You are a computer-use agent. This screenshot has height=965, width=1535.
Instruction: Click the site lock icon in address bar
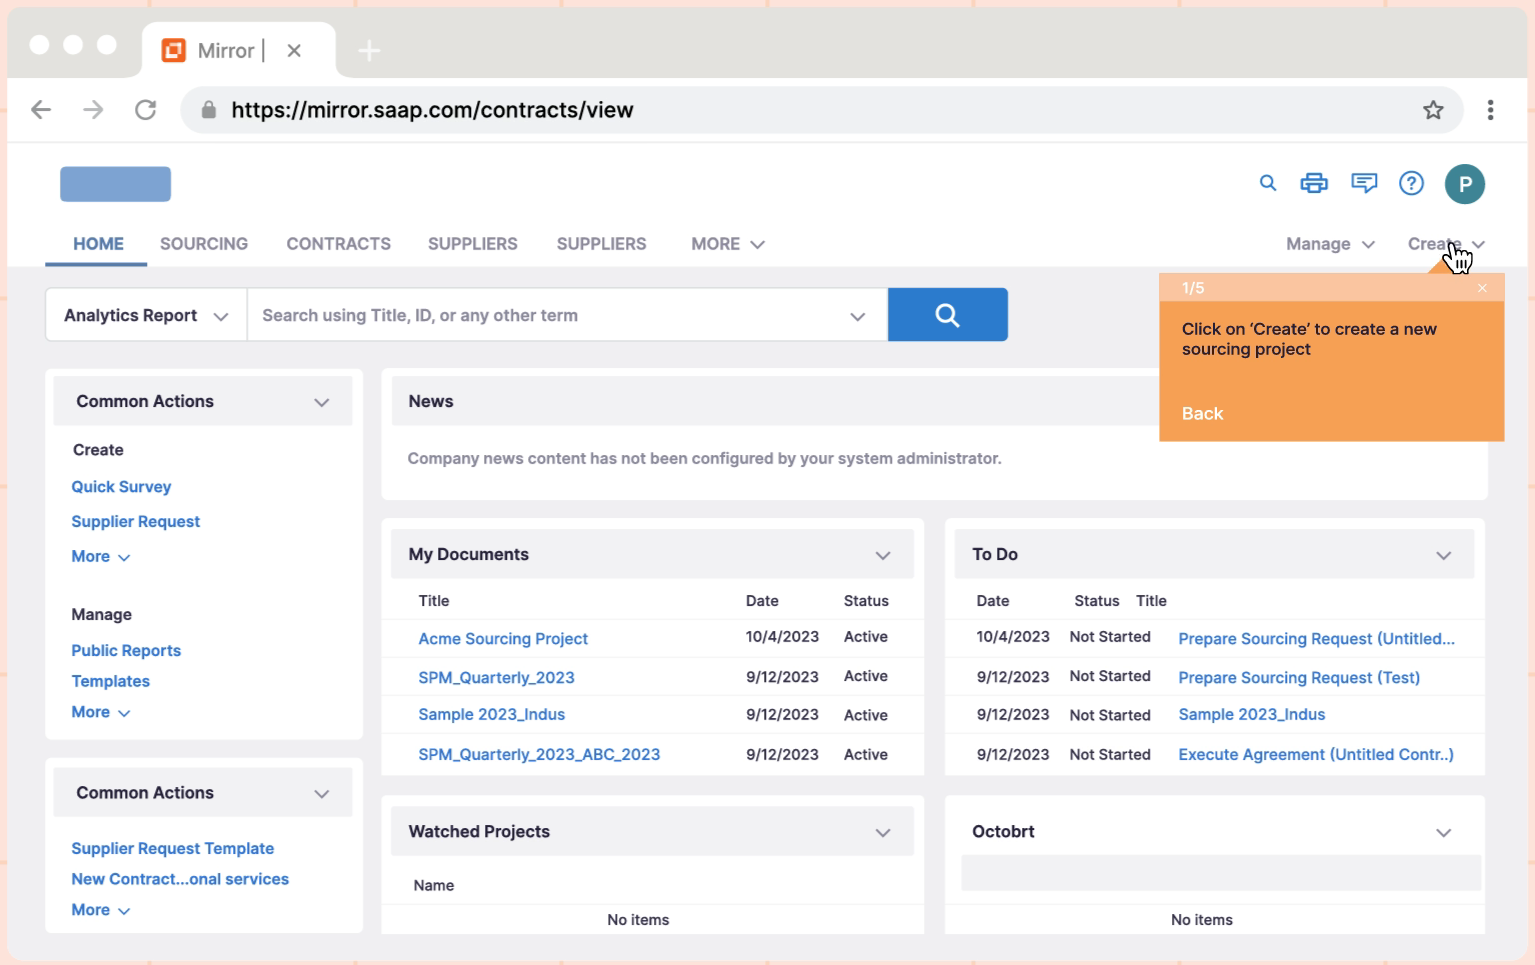208,110
